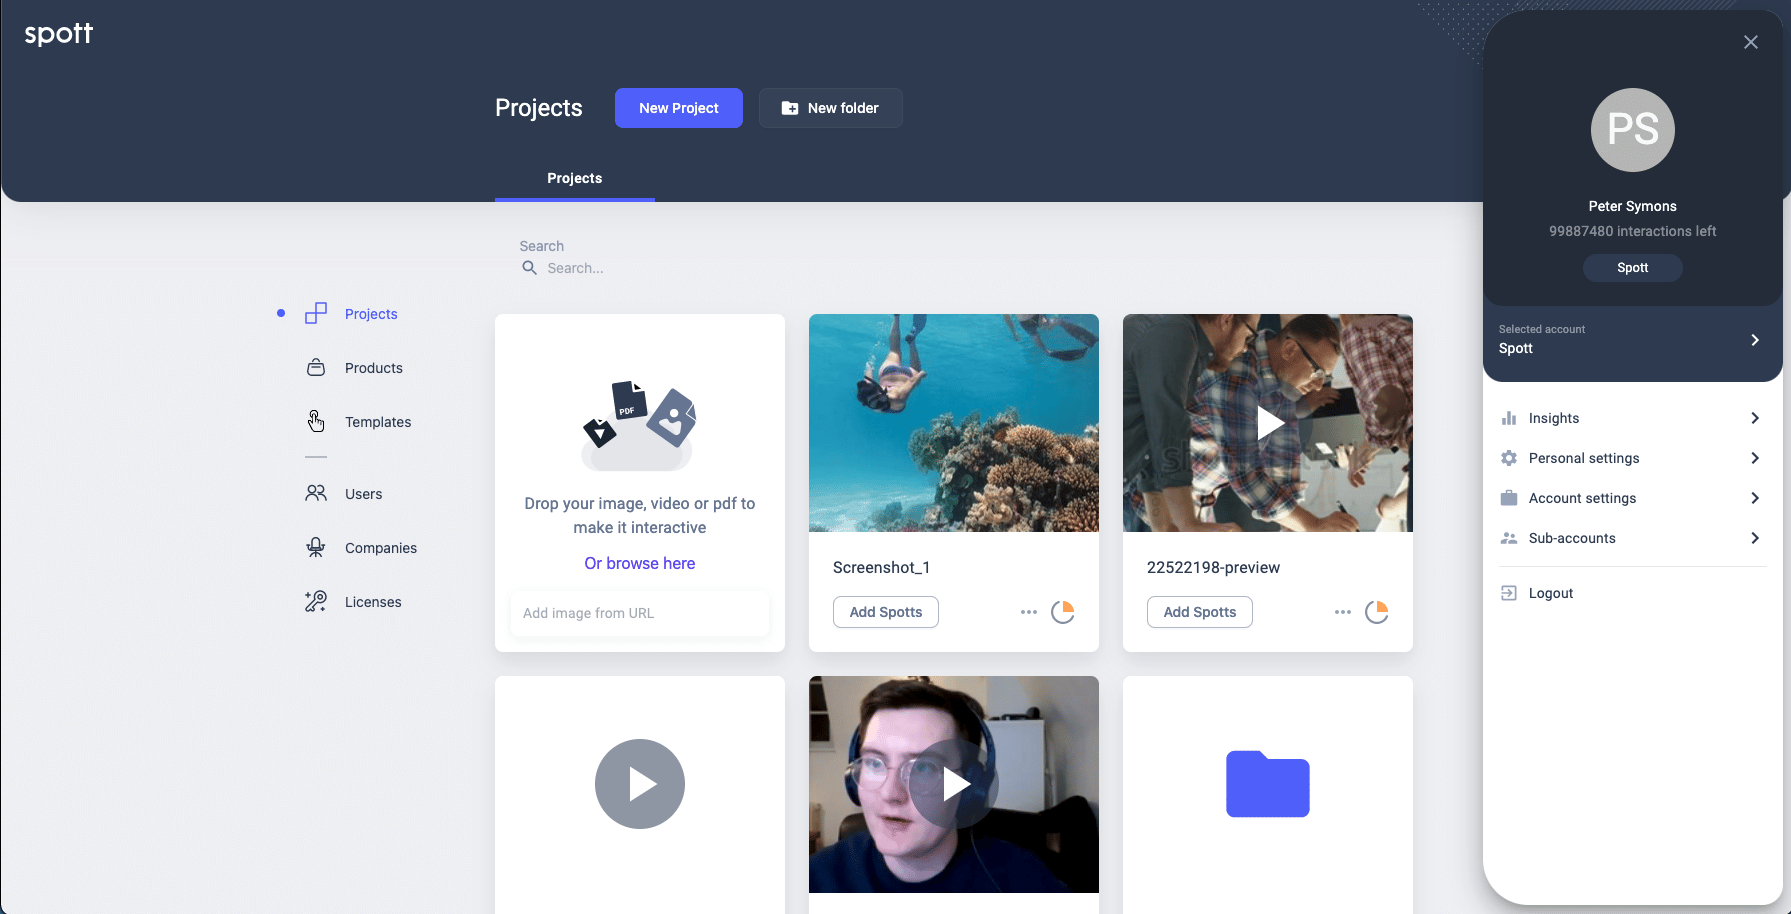
Task: Open the Users page
Action: 364,494
